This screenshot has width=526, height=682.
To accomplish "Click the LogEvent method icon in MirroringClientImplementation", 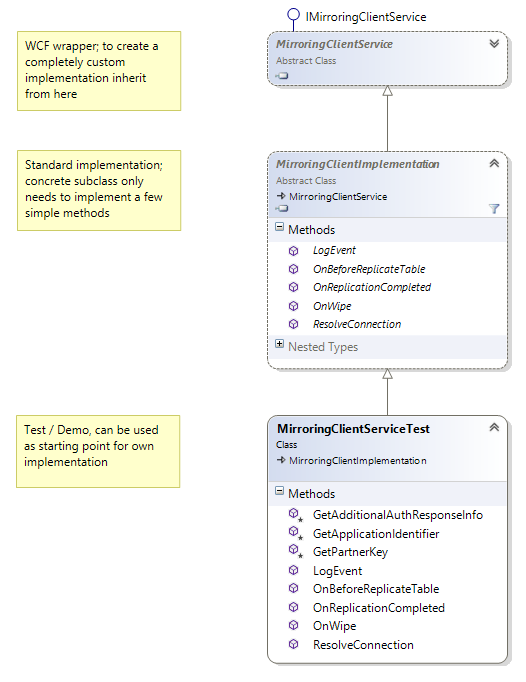I will (x=294, y=251).
